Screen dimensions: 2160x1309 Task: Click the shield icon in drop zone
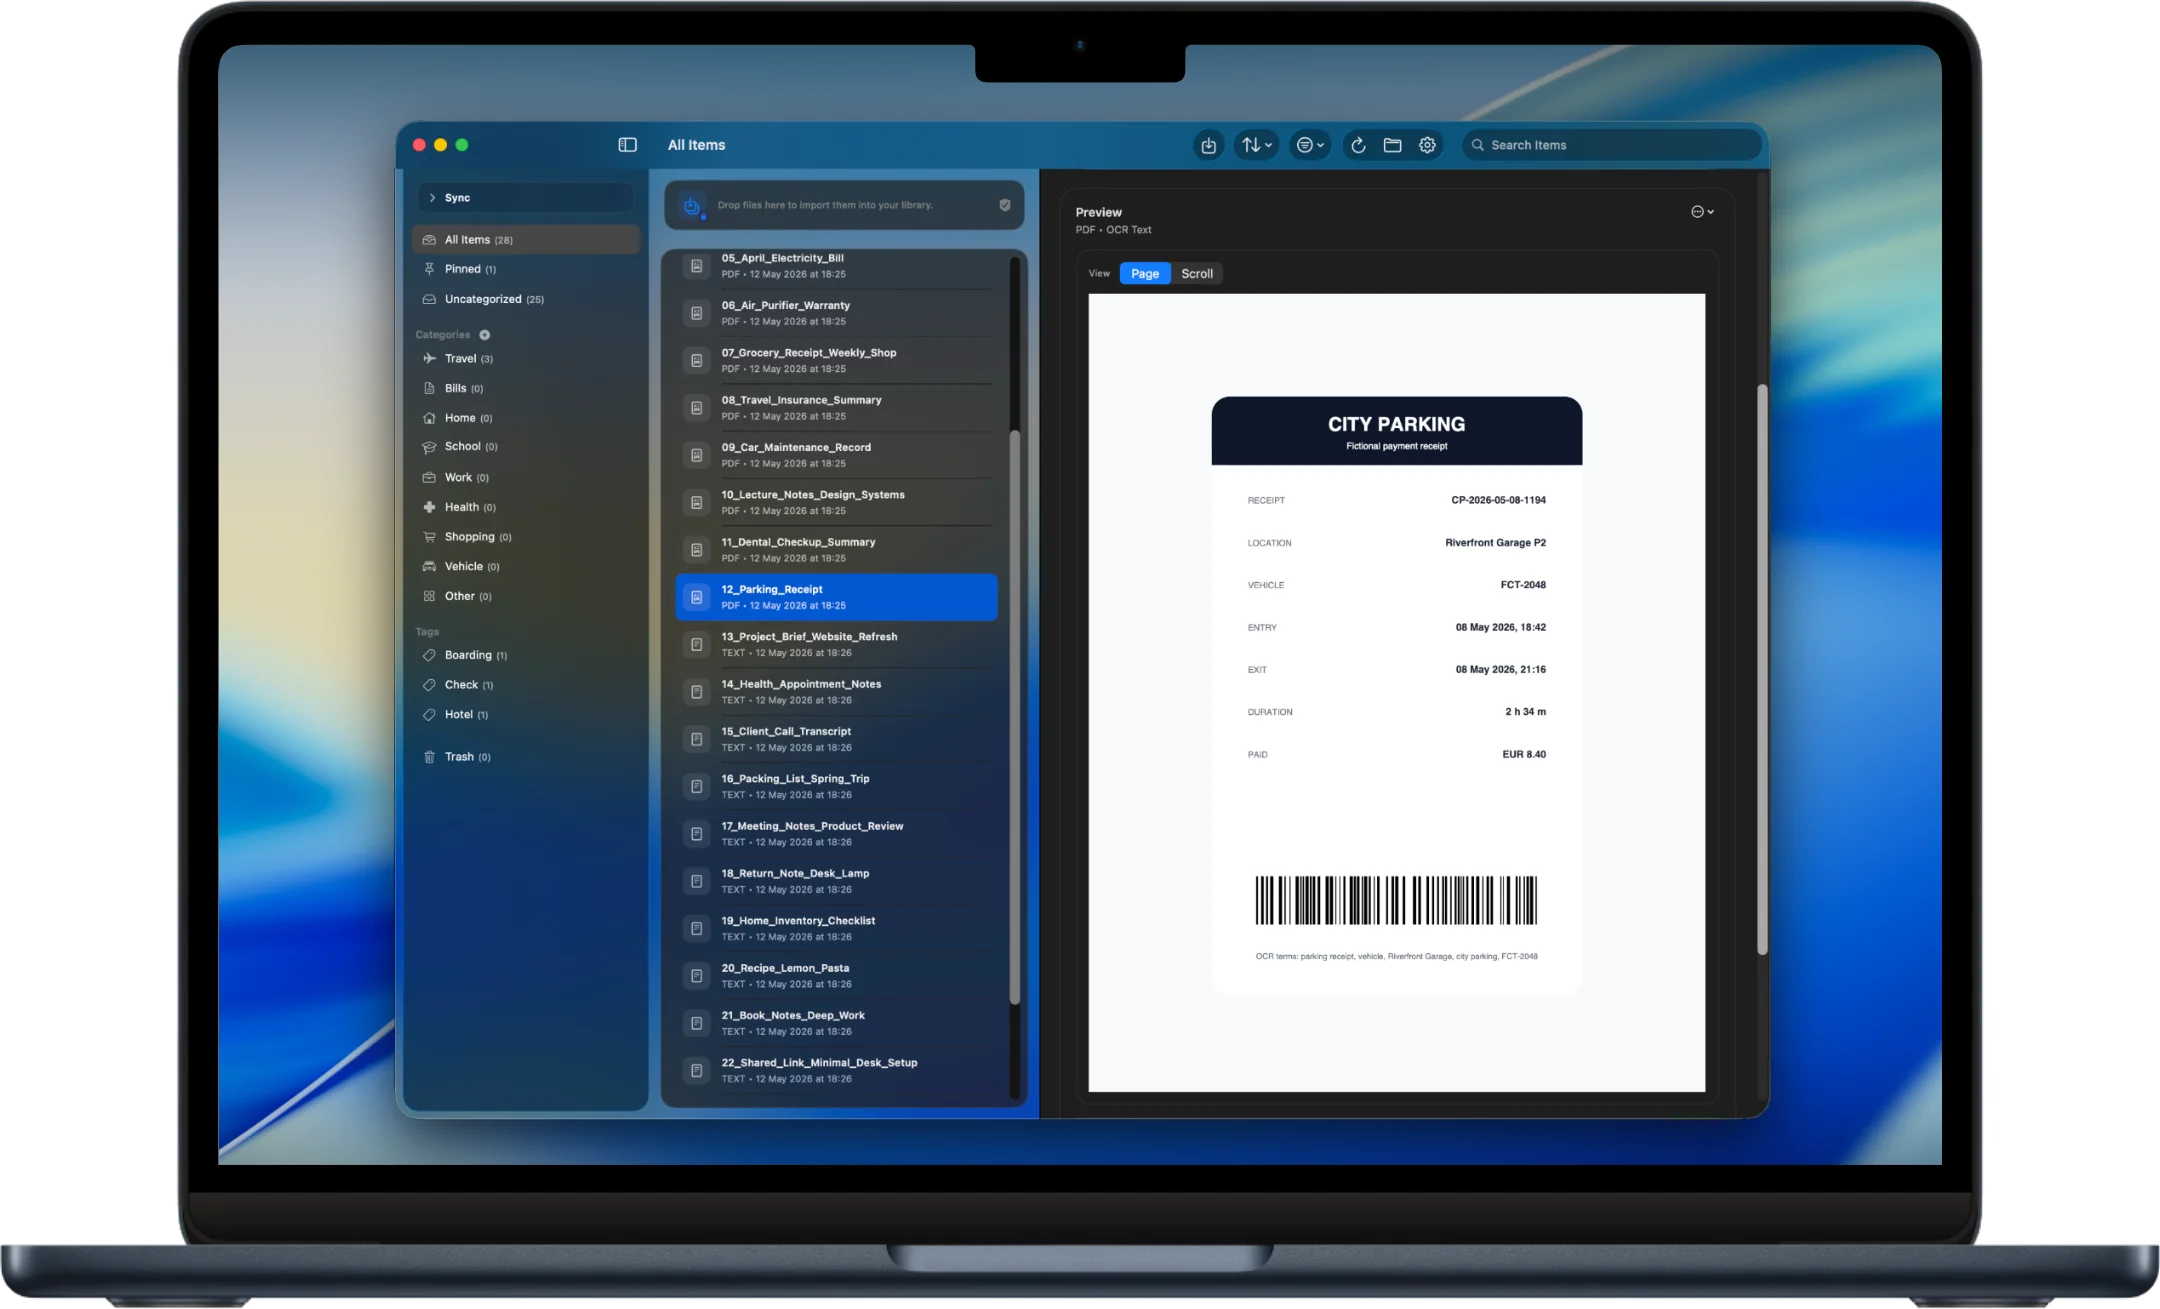tap(1004, 205)
